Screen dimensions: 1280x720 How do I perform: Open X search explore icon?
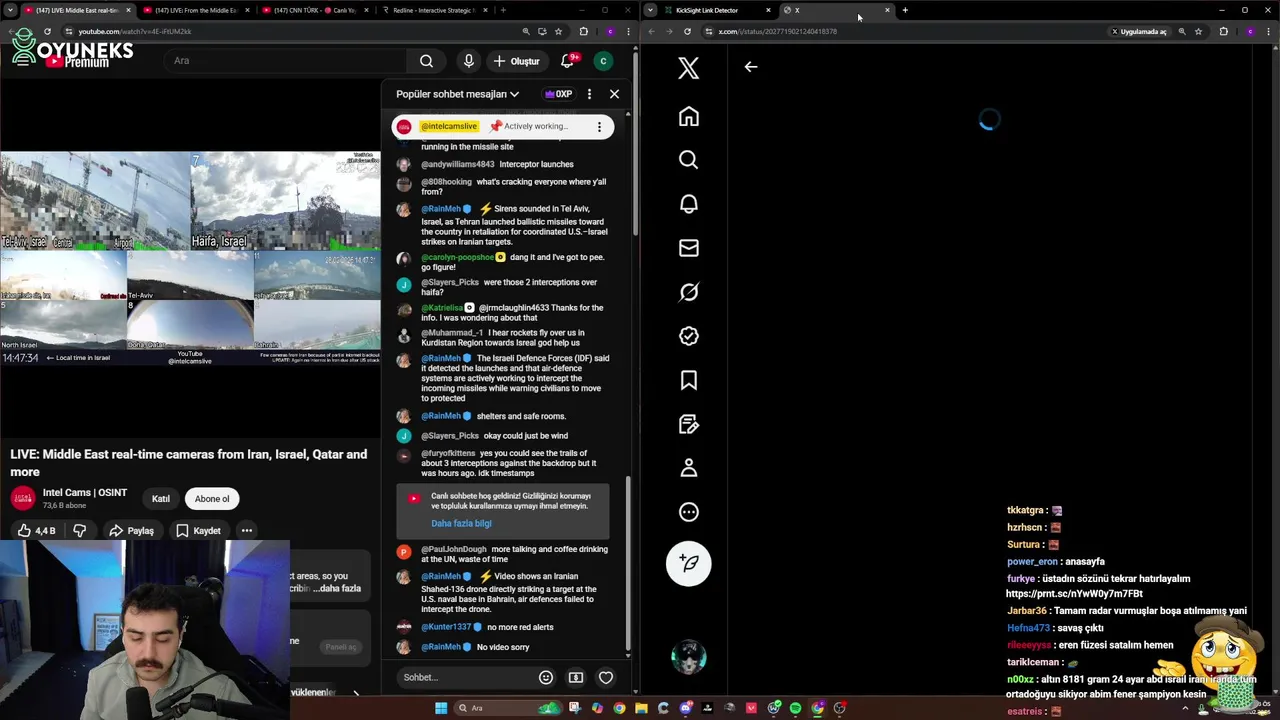coord(688,160)
